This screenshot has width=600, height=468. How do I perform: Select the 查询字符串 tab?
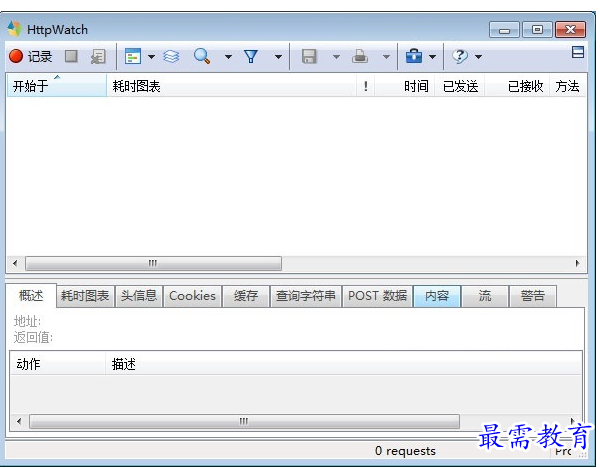(306, 296)
